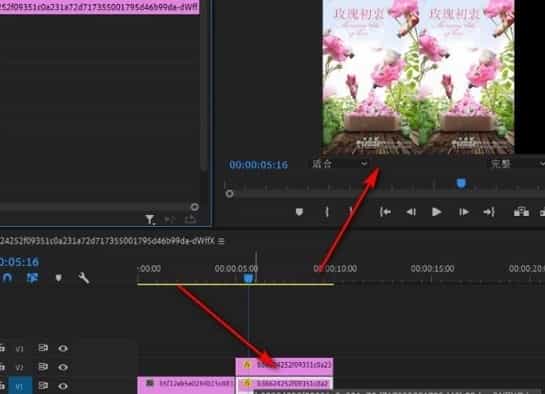The image size is (545, 394).
Task: Click Program monitor zoom scroll bar handle
Action: 229,194
